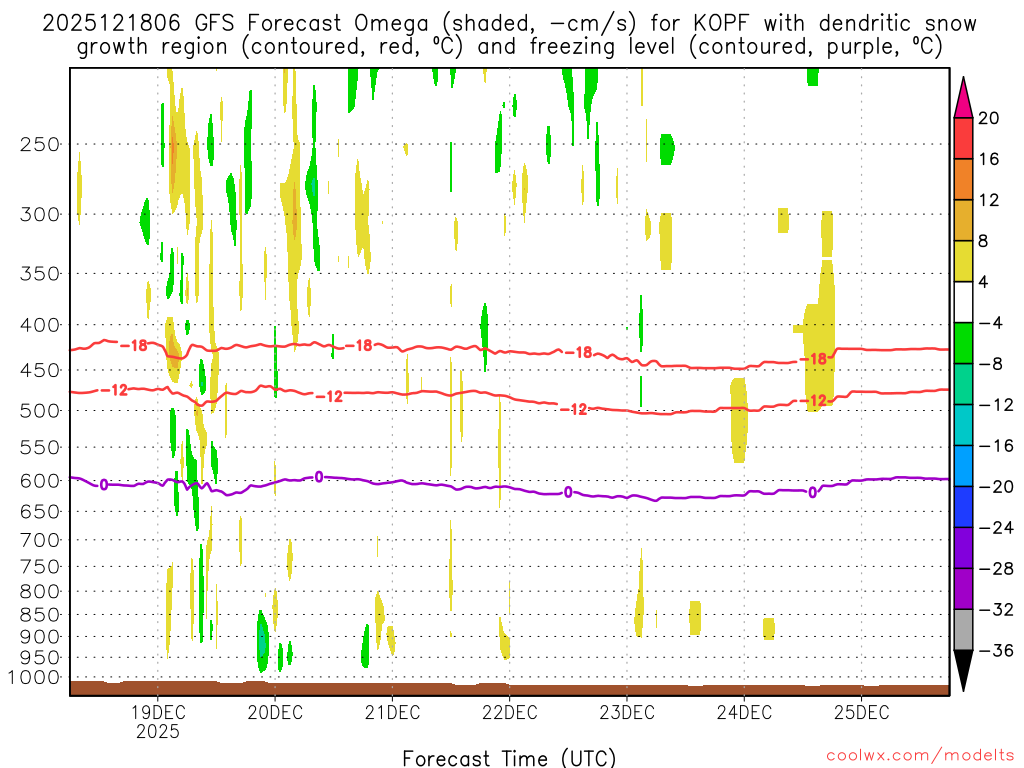Screen dimensions: 1024x768
Task: Click the Forecast Time (UTC) axis title
Action: click(509, 757)
